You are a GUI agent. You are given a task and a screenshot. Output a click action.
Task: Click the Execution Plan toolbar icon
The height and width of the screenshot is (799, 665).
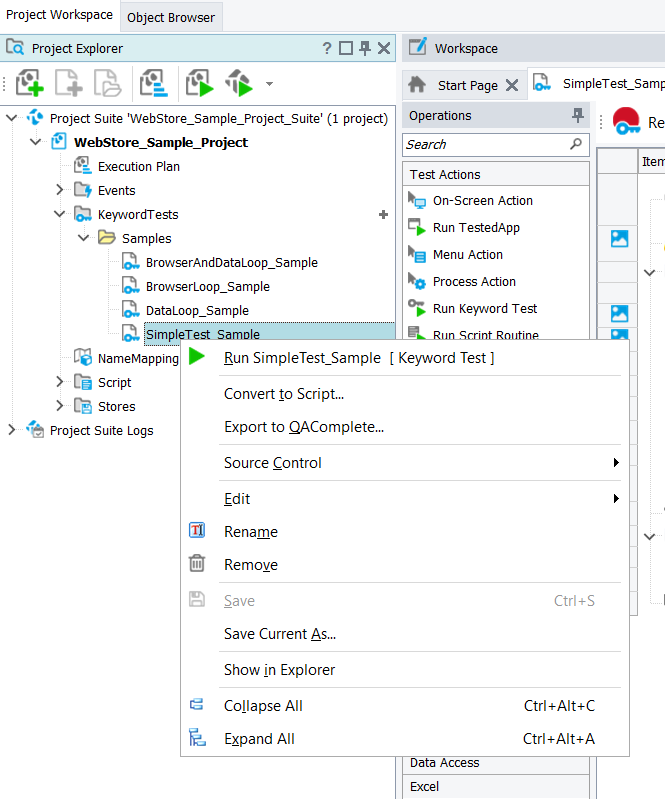[x=154, y=83]
